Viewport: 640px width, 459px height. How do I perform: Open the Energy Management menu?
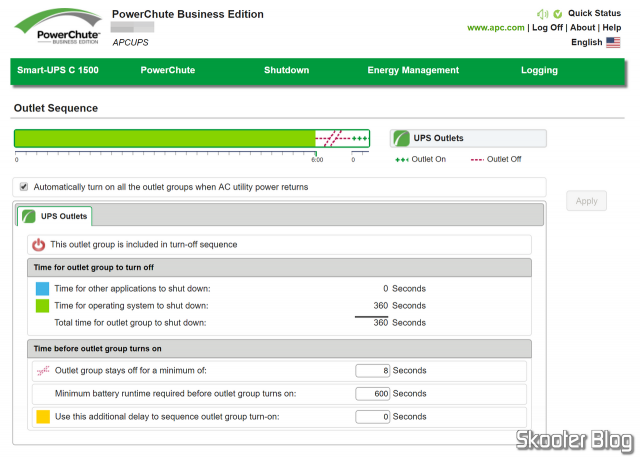click(x=413, y=70)
